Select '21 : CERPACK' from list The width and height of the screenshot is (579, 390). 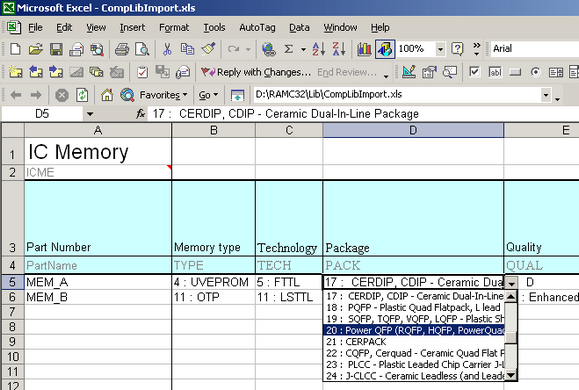414,342
